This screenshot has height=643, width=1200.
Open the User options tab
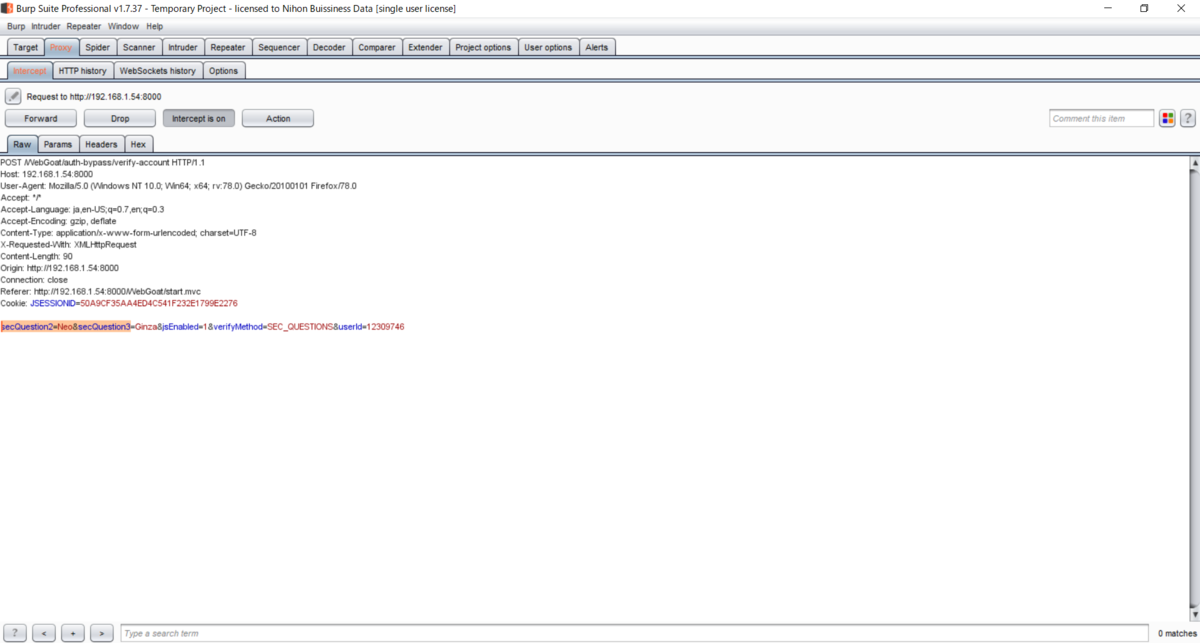[548, 47]
